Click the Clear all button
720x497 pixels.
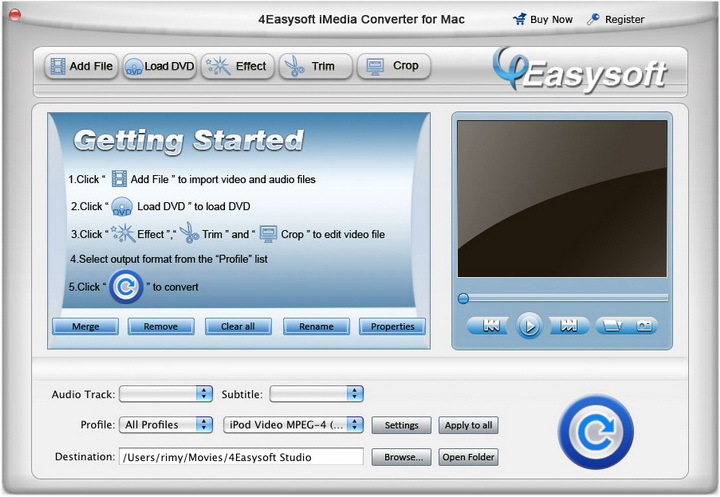click(x=238, y=327)
